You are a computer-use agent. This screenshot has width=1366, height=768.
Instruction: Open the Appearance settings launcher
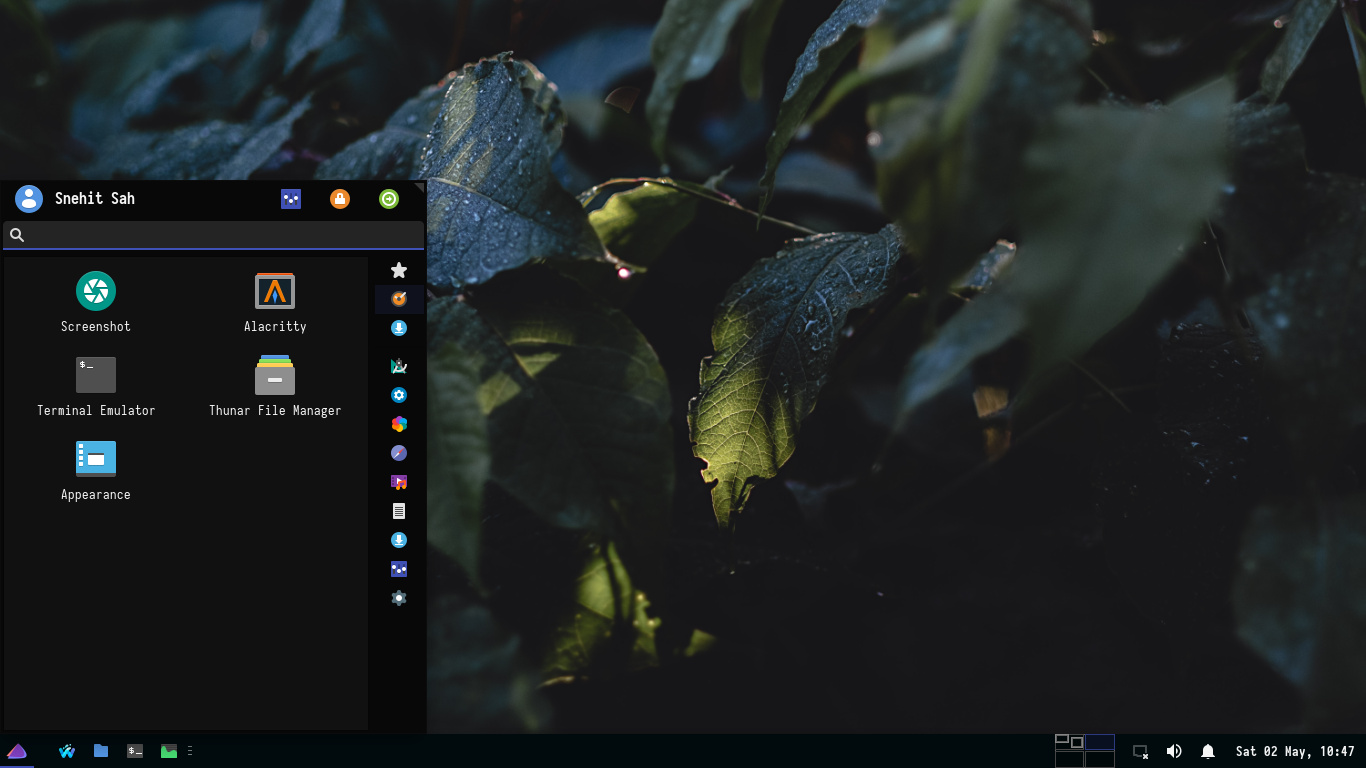96,470
